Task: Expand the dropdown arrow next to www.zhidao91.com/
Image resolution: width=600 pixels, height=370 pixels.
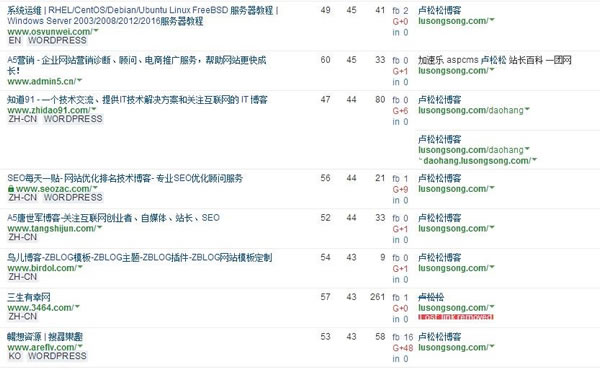Action: click(x=94, y=109)
